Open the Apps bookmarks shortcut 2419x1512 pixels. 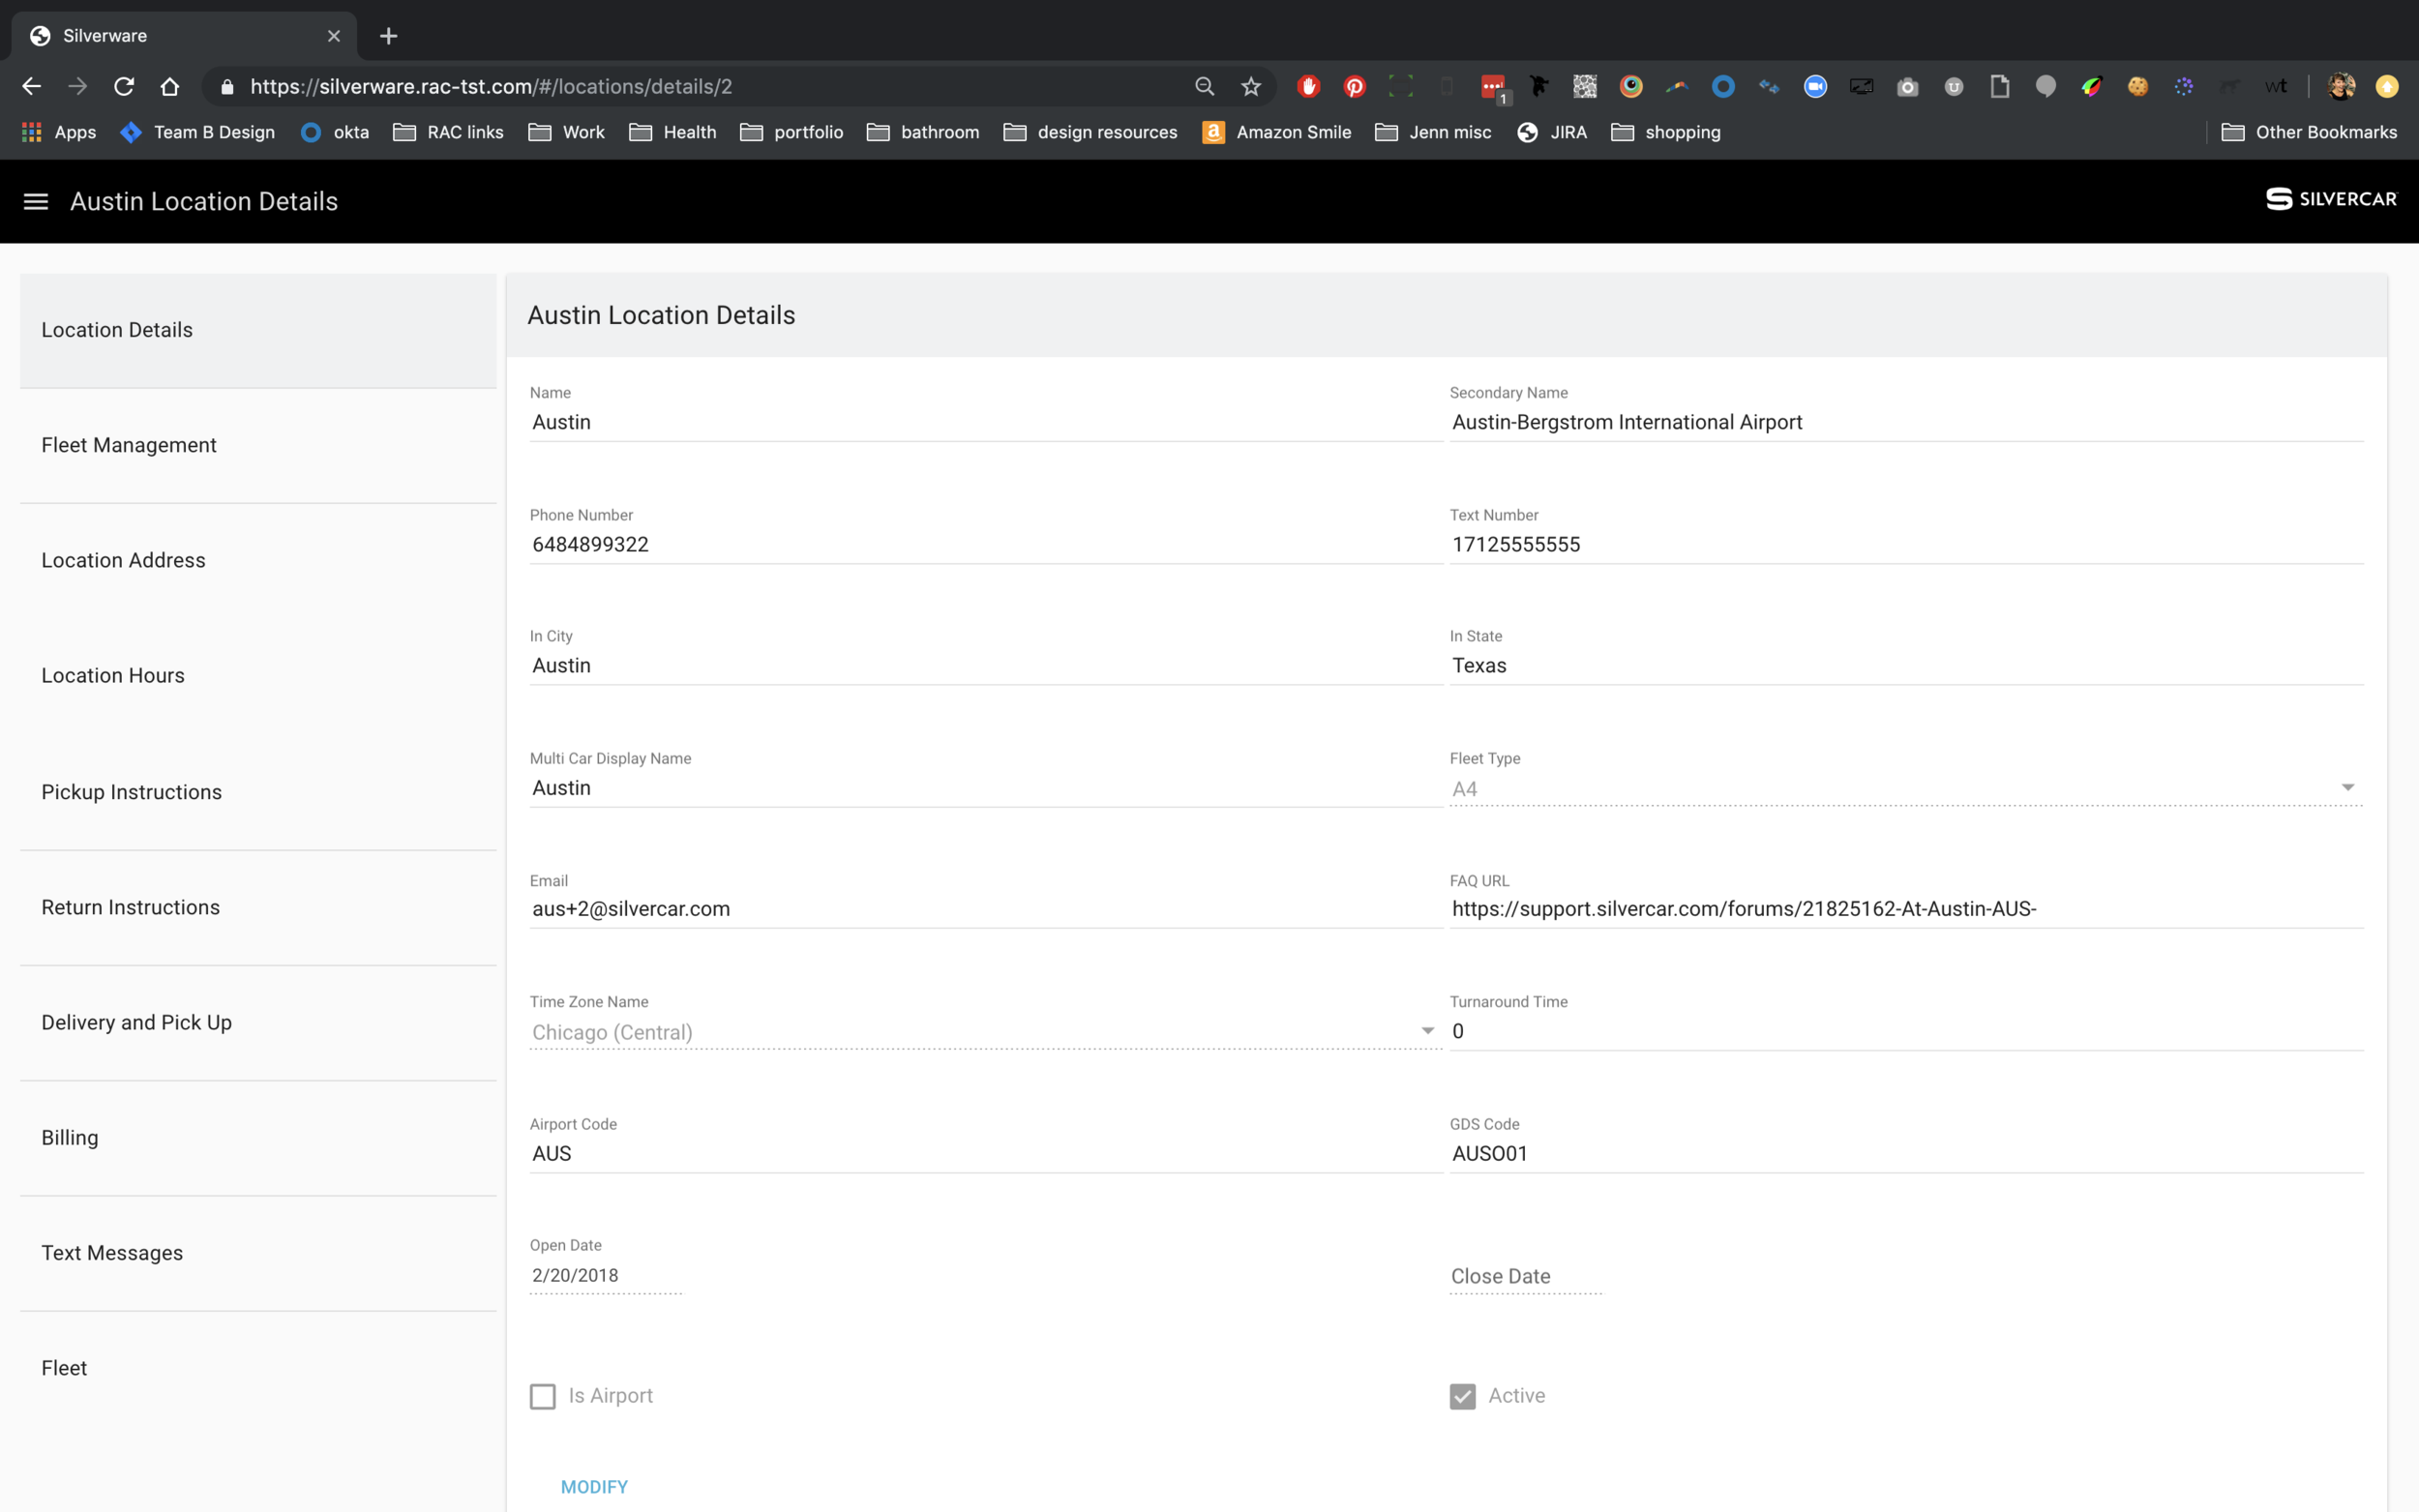(x=59, y=132)
